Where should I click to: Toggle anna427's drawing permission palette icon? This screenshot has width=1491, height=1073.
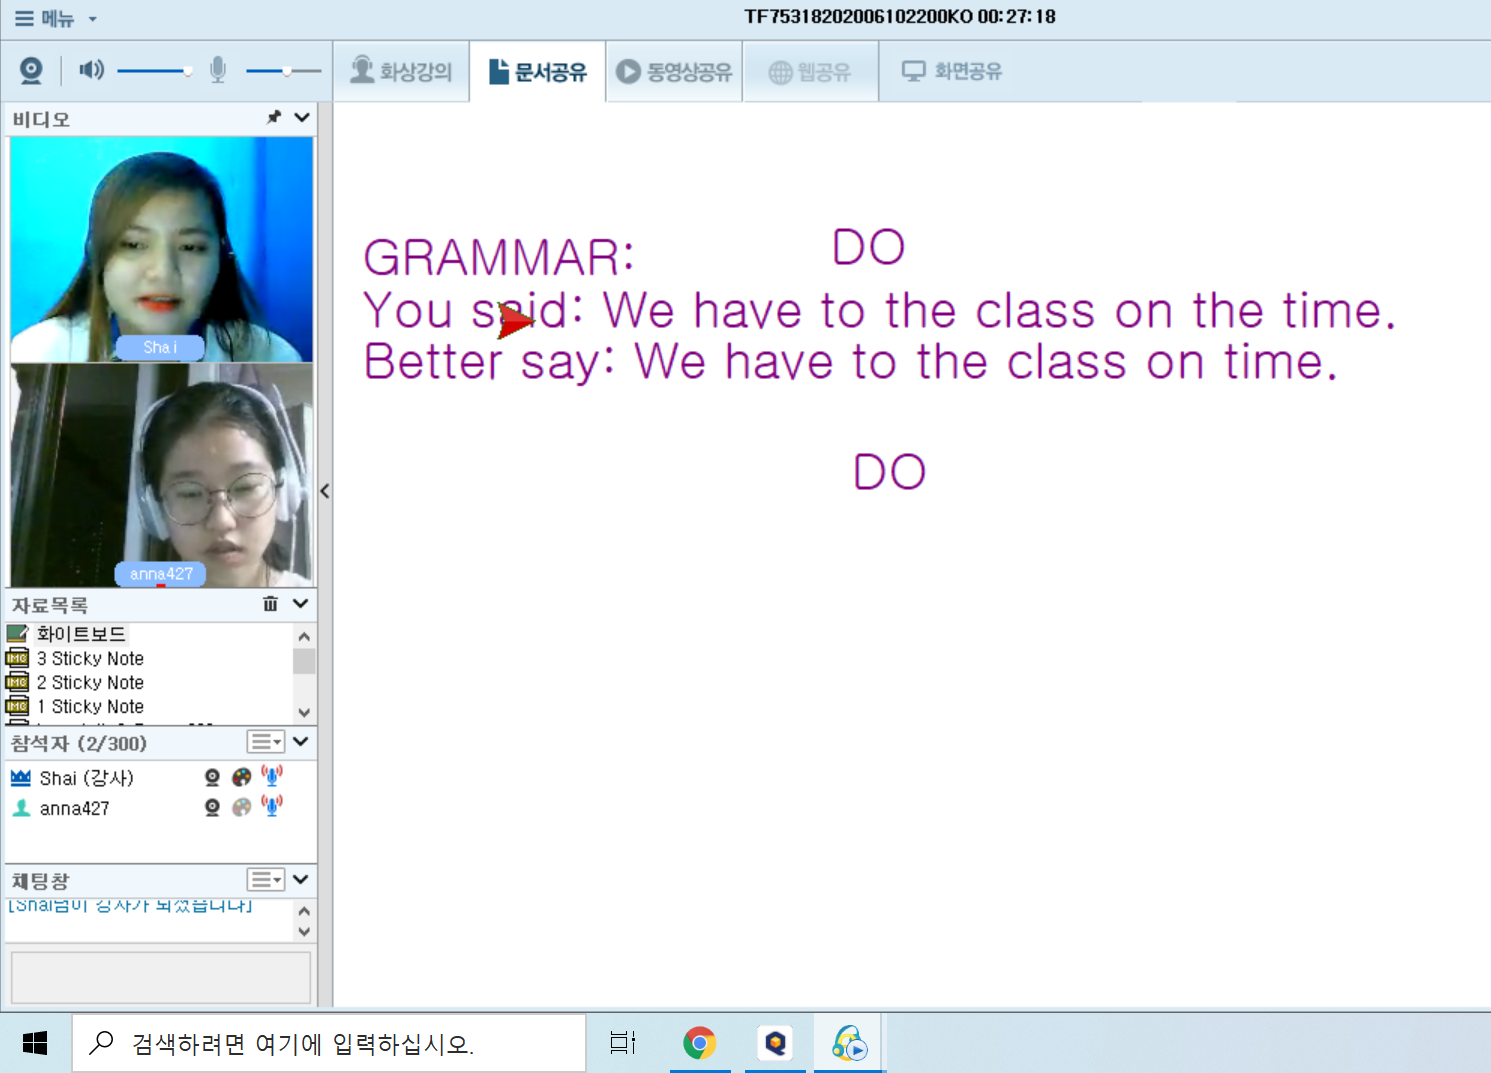click(241, 808)
